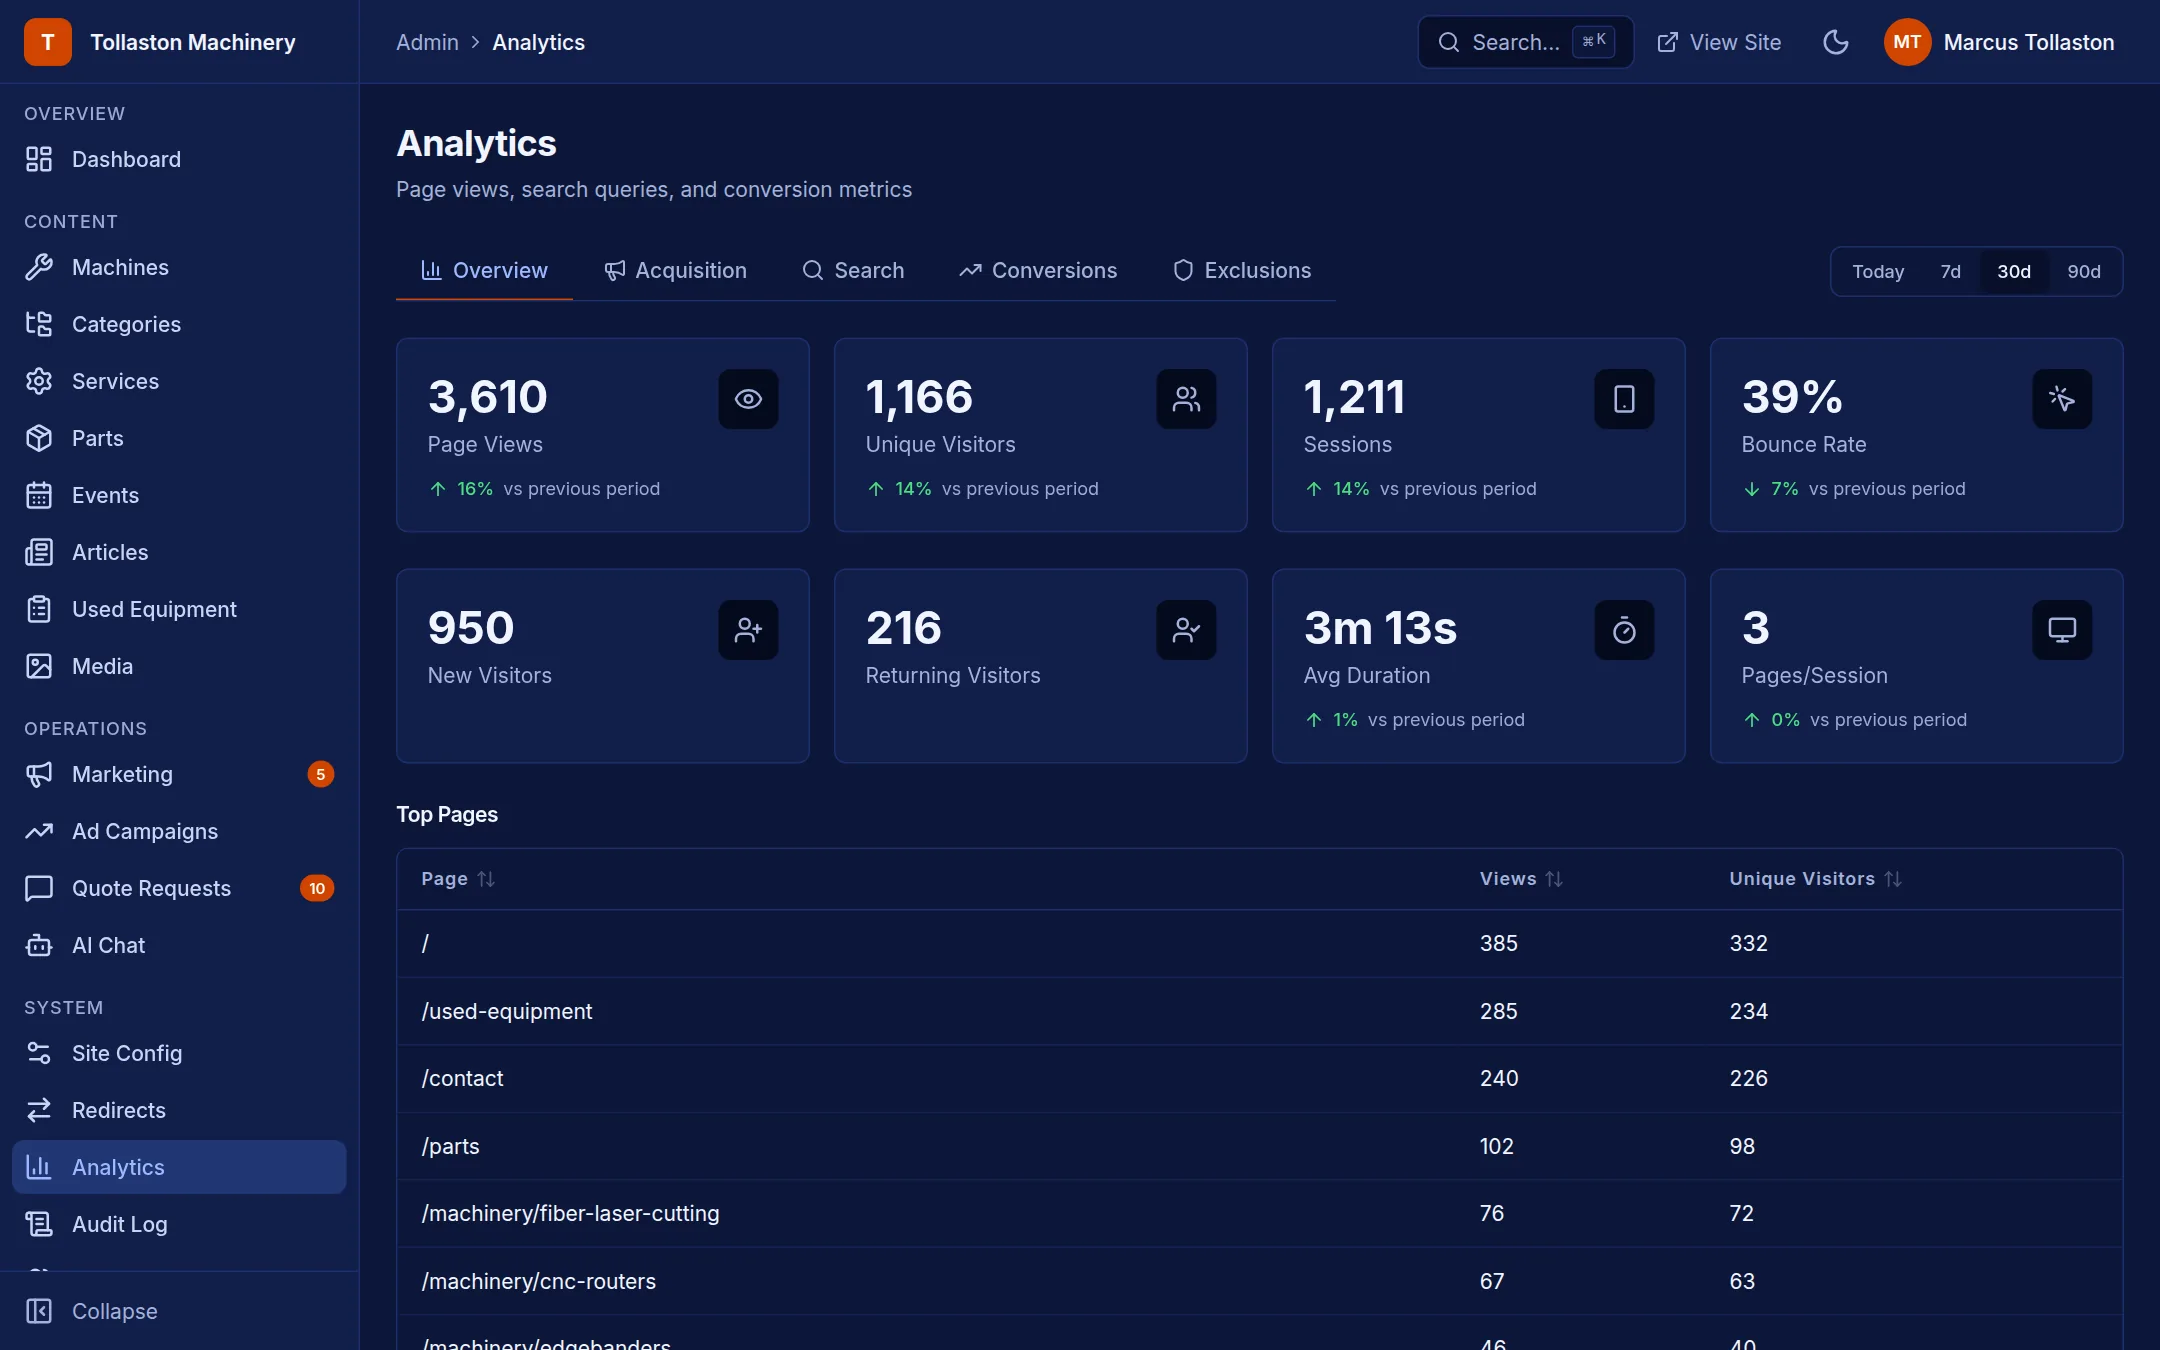This screenshot has width=2160, height=1350.
Task: Click the New Visitors user-plus icon
Action: point(748,630)
